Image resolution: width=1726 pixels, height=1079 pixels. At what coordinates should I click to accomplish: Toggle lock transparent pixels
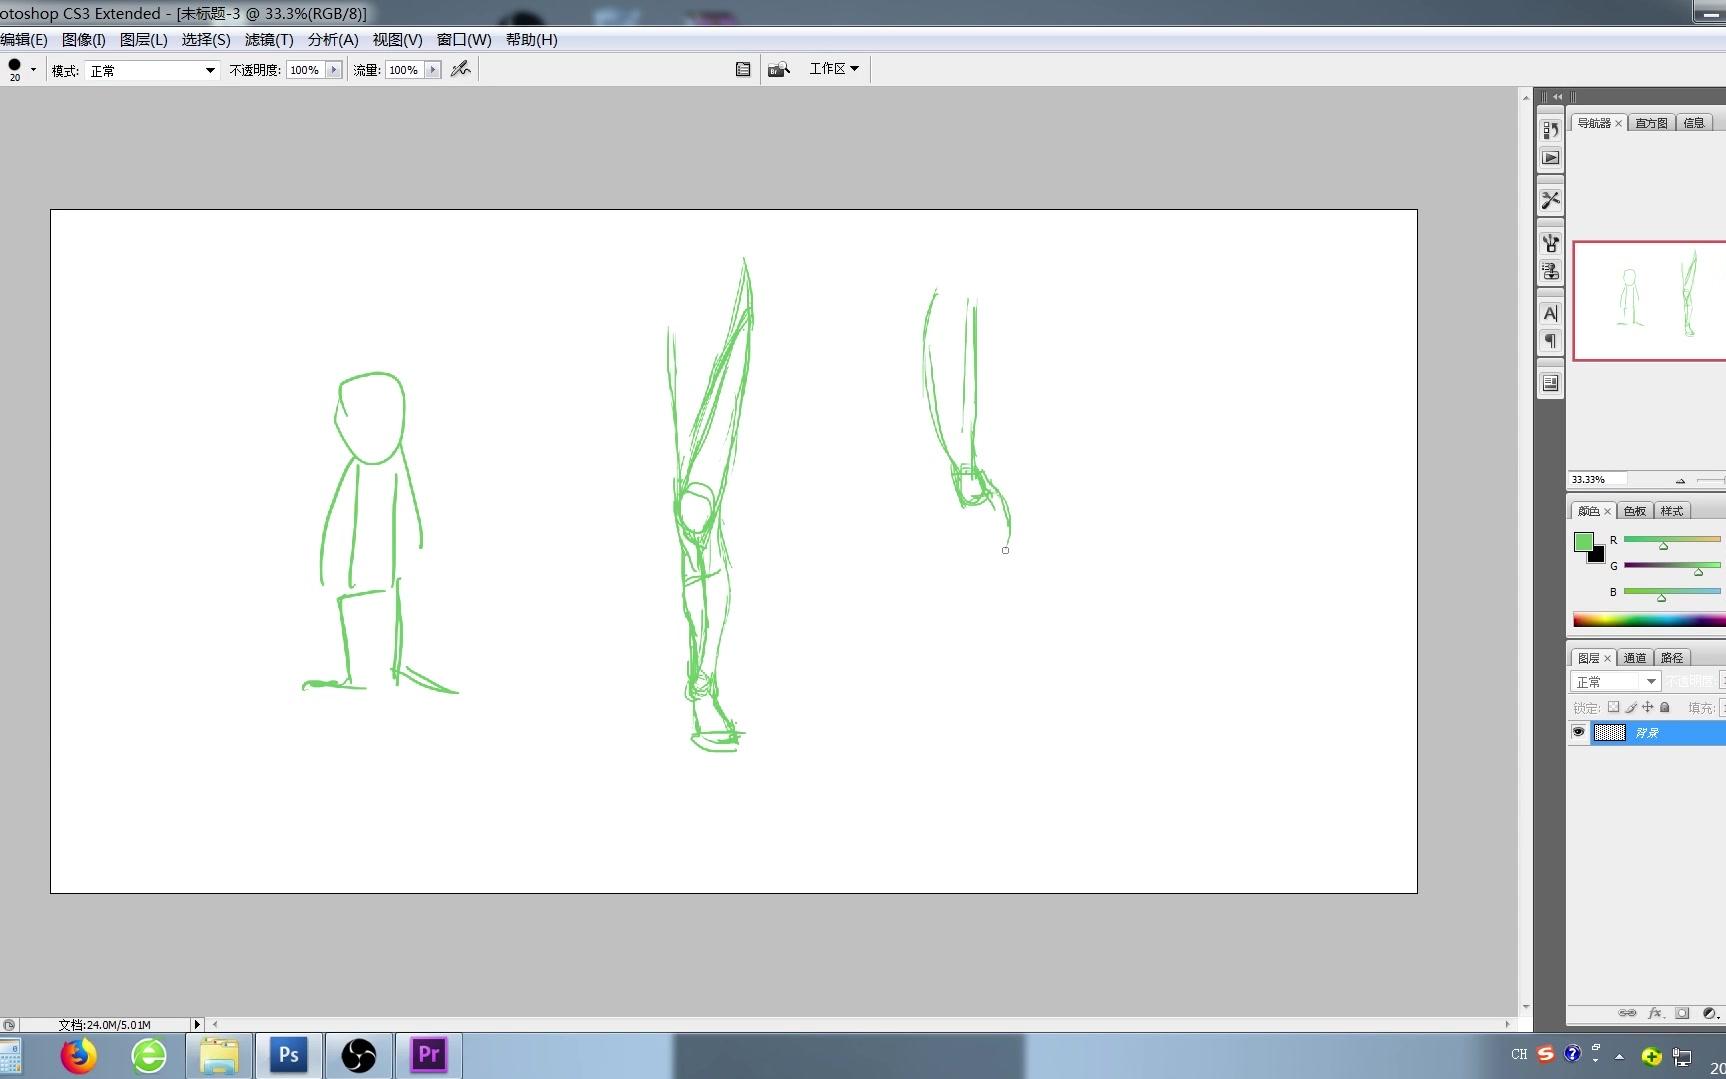[x=1613, y=707]
